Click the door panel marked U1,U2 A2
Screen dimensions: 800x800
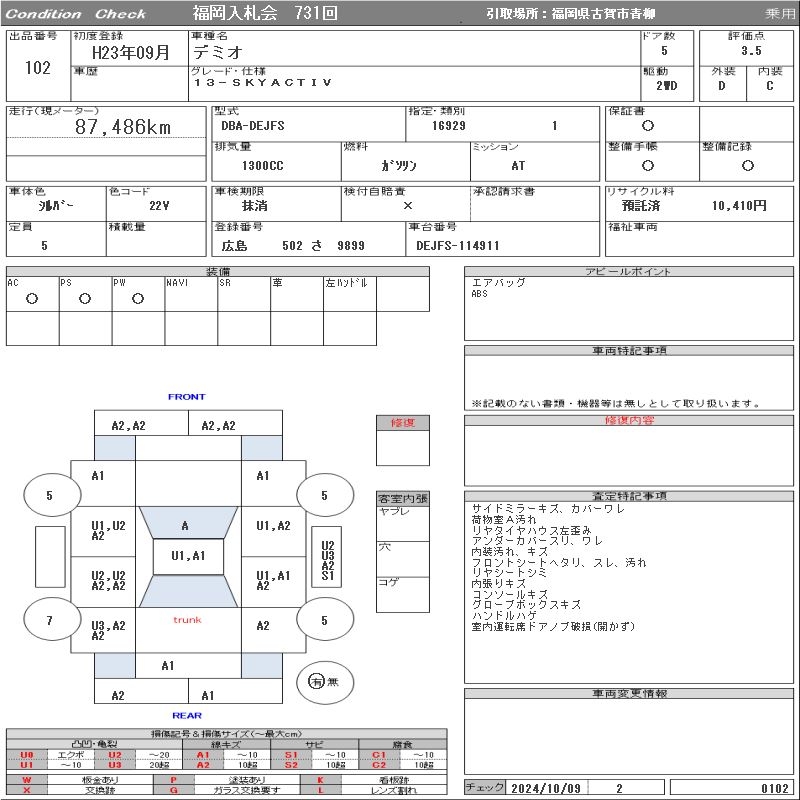(103, 531)
